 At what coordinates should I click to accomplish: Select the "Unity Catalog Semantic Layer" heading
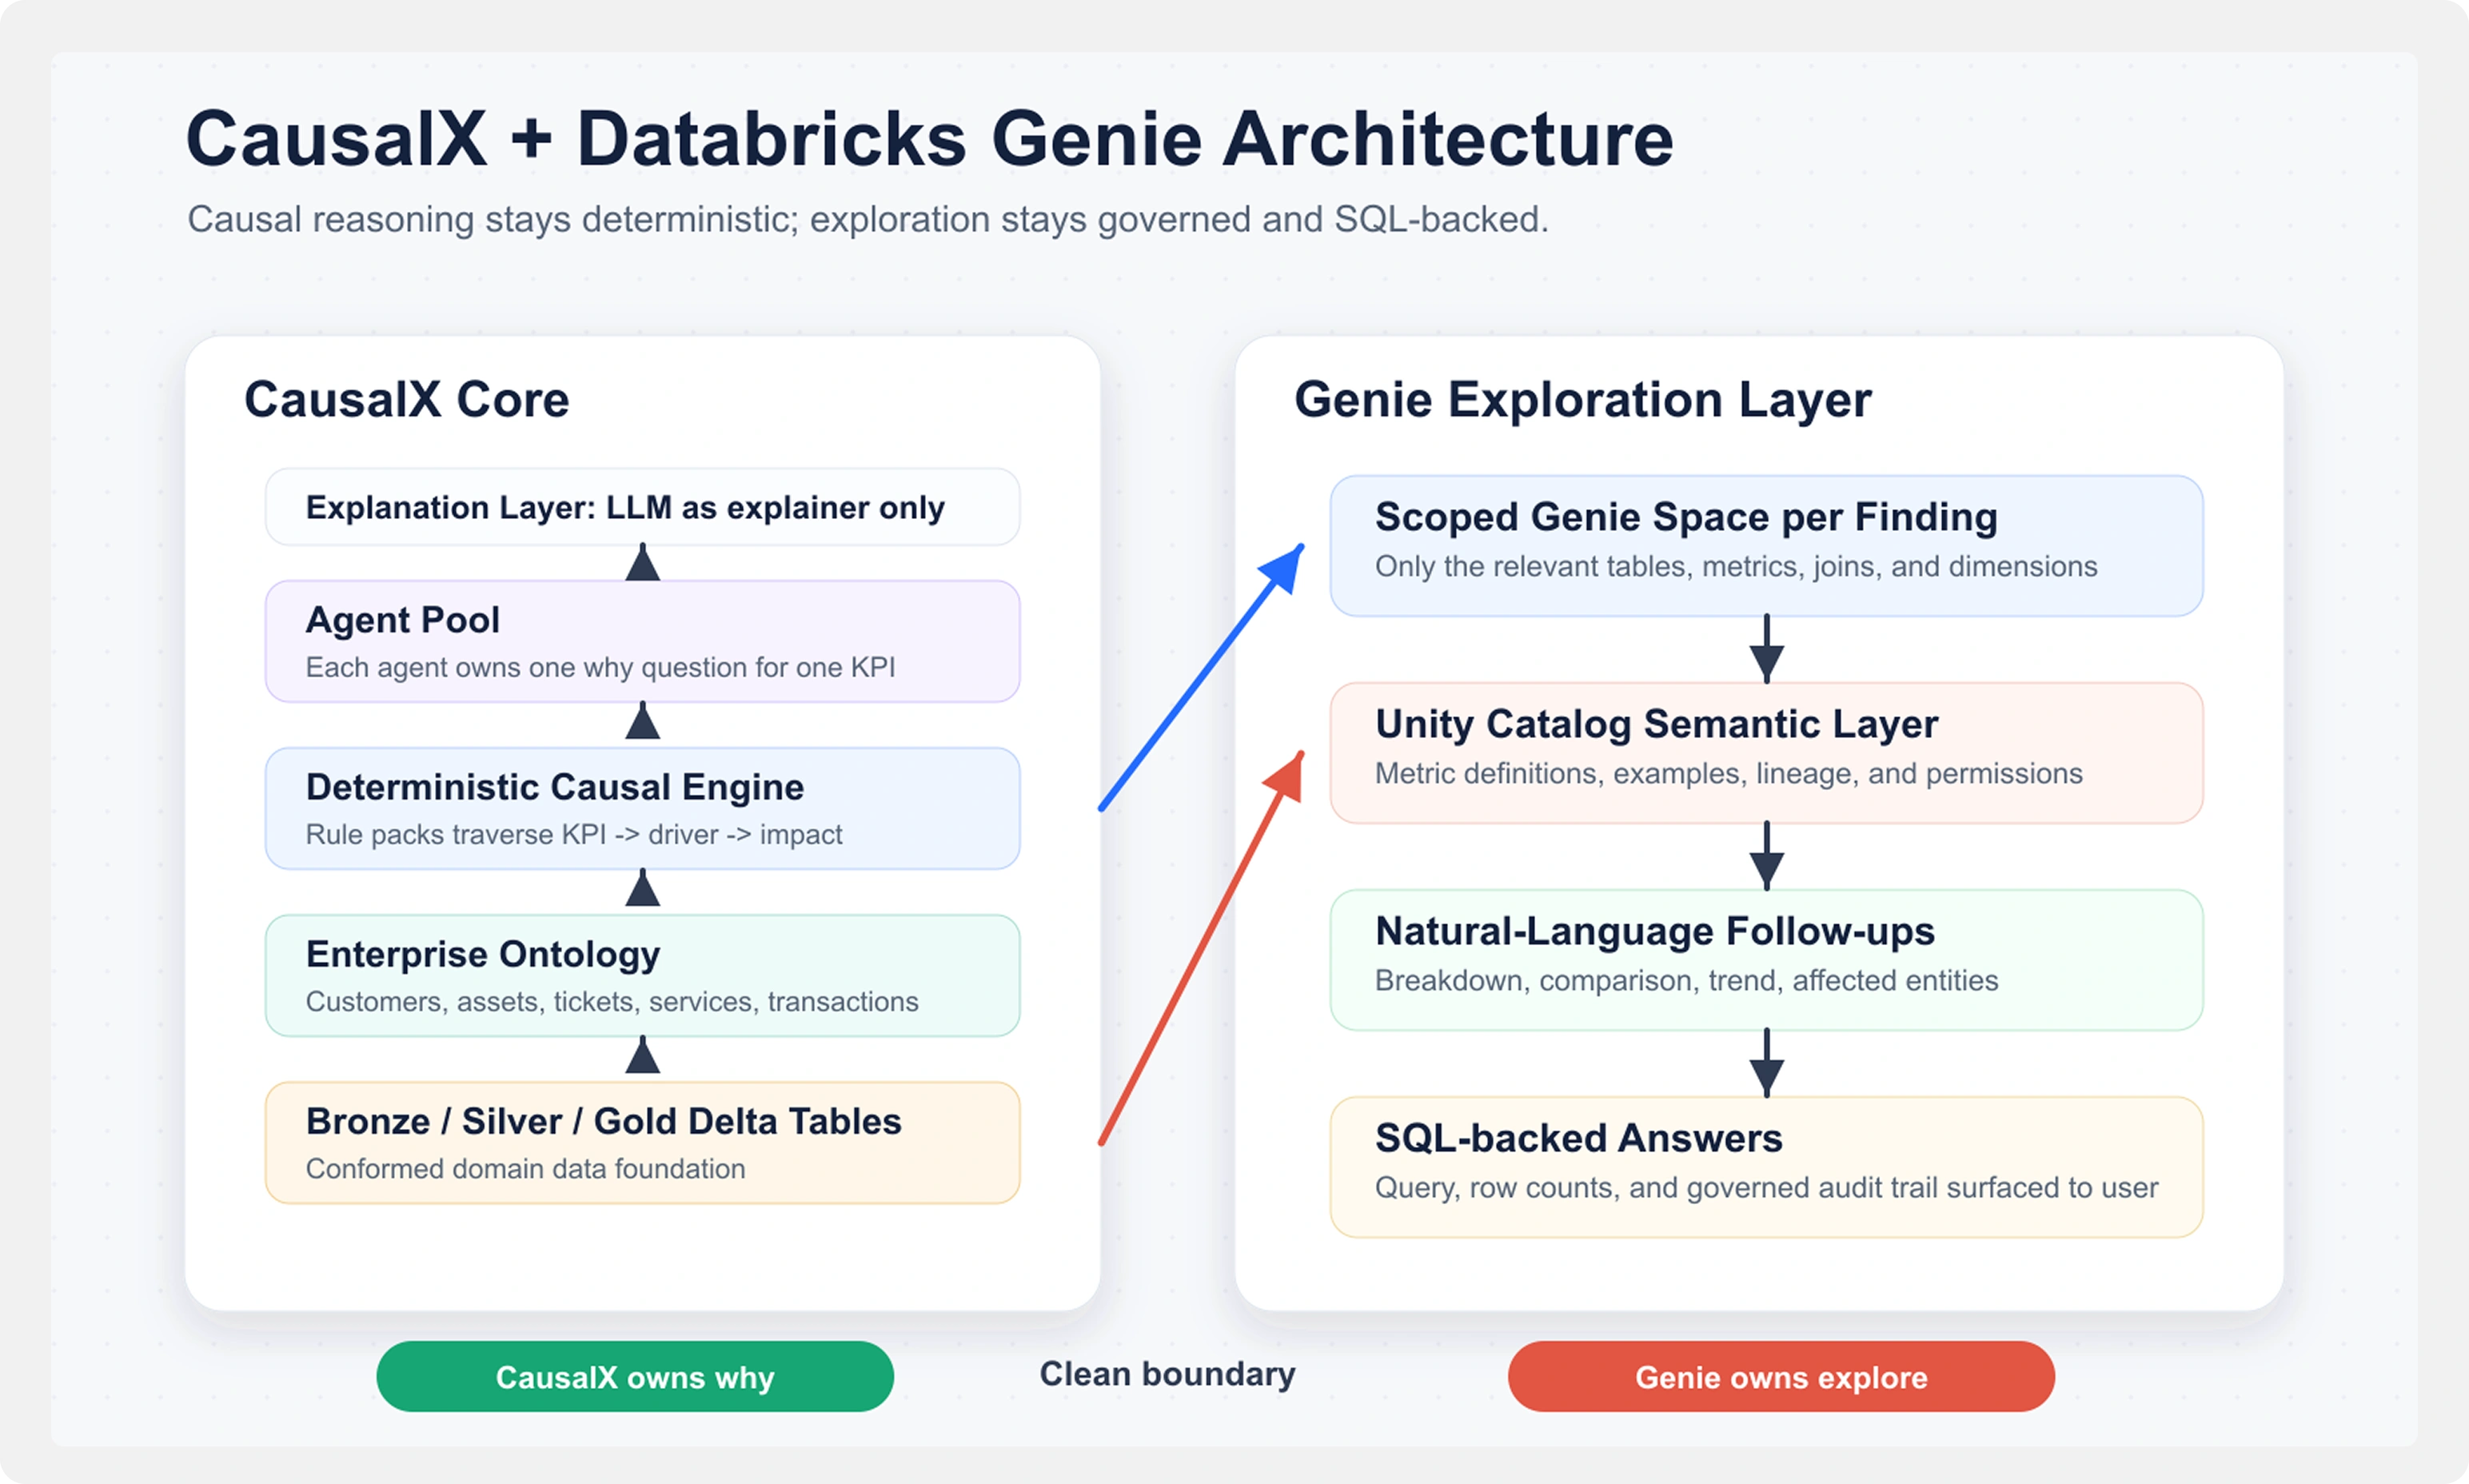(1657, 724)
